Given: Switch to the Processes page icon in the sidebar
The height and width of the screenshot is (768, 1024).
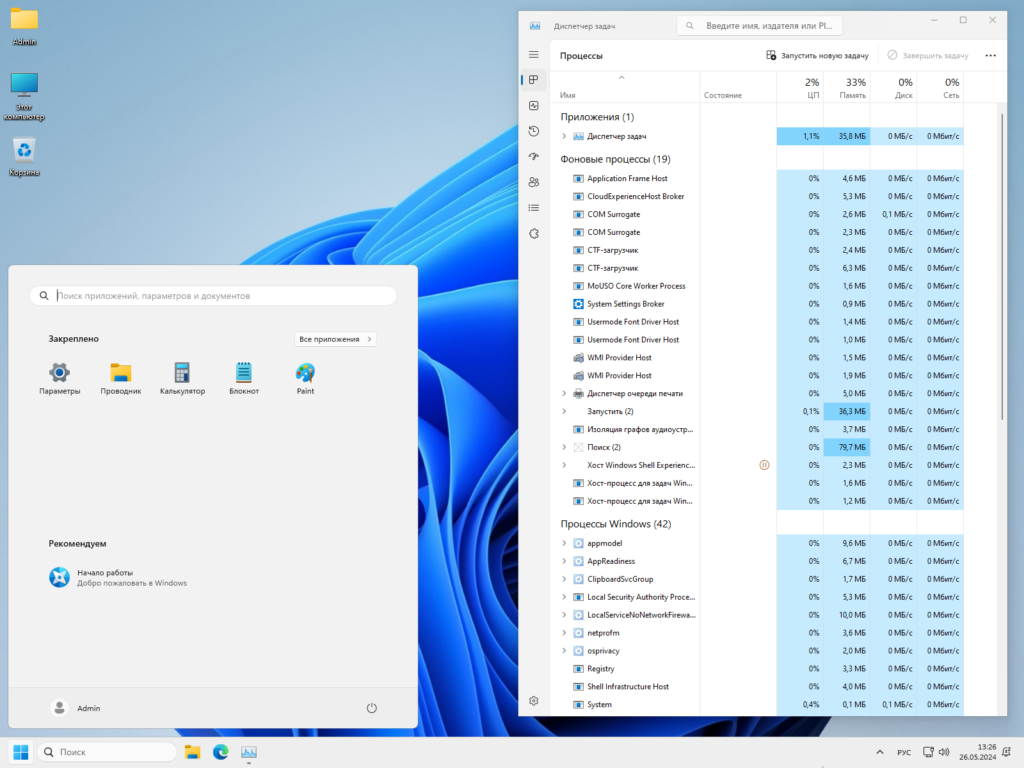Looking at the screenshot, I should pyautogui.click(x=534, y=80).
